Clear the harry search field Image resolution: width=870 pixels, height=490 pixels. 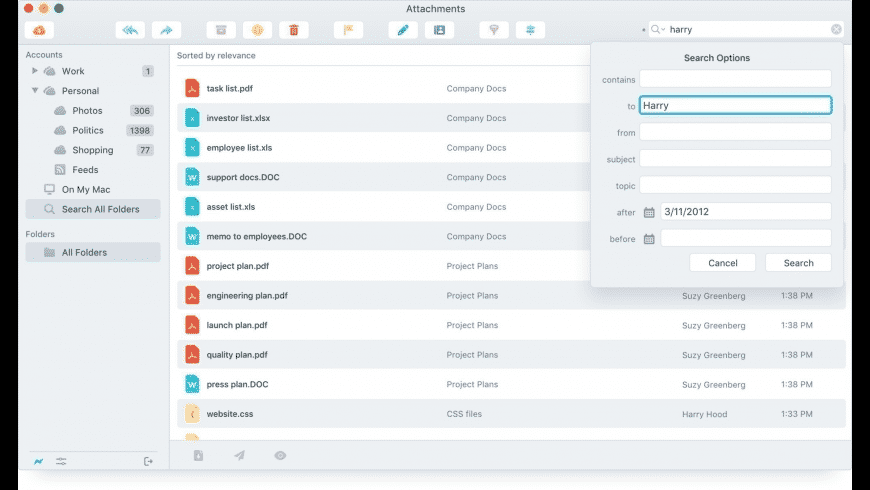click(x=836, y=29)
